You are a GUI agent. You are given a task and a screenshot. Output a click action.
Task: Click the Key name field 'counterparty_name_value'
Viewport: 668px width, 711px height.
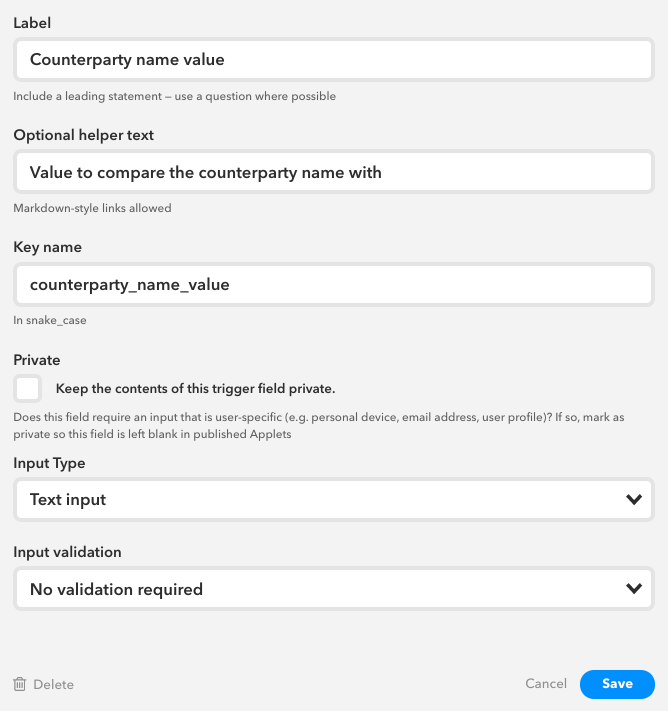334,284
